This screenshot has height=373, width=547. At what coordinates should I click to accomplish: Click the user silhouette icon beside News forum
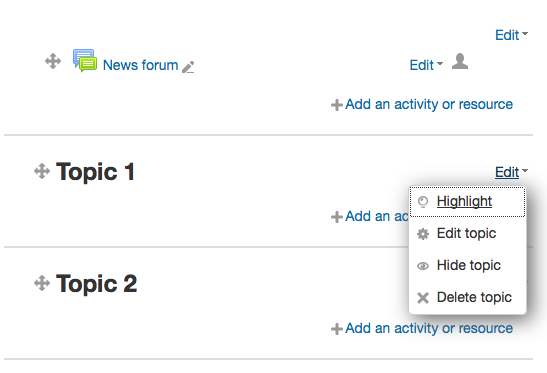tap(460, 61)
